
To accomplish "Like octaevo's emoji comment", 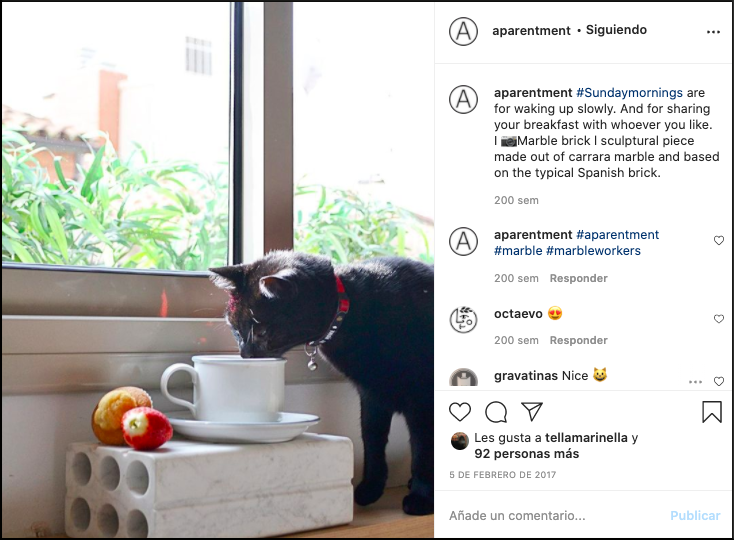I will tap(719, 319).
